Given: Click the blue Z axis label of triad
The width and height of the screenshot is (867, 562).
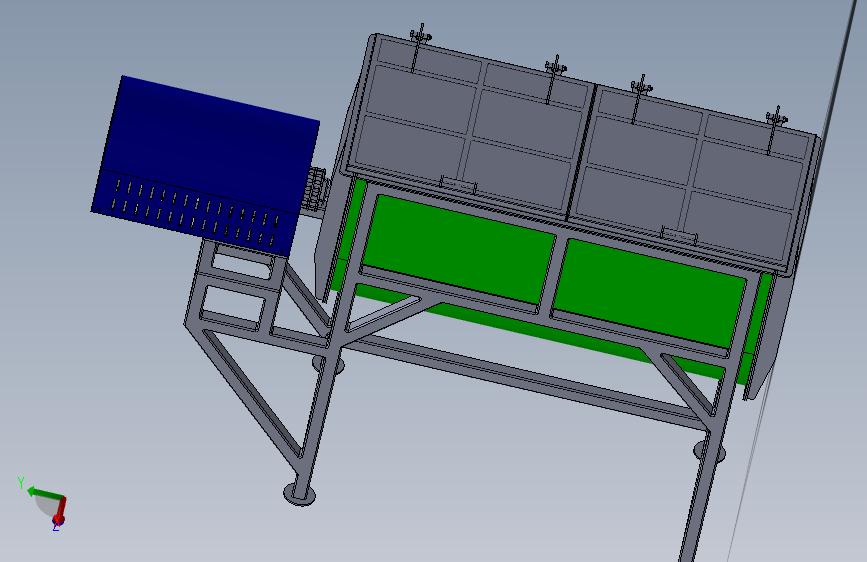Looking at the screenshot, I should pyautogui.click(x=56, y=528).
